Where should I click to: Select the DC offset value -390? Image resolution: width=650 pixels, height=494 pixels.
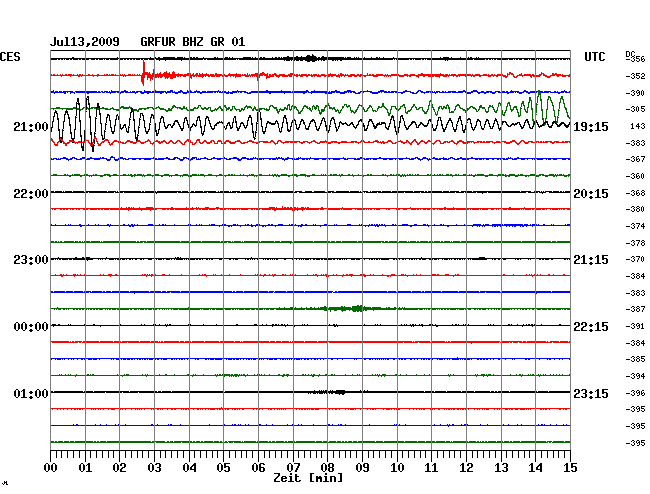pyautogui.click(x=635, y=93)
